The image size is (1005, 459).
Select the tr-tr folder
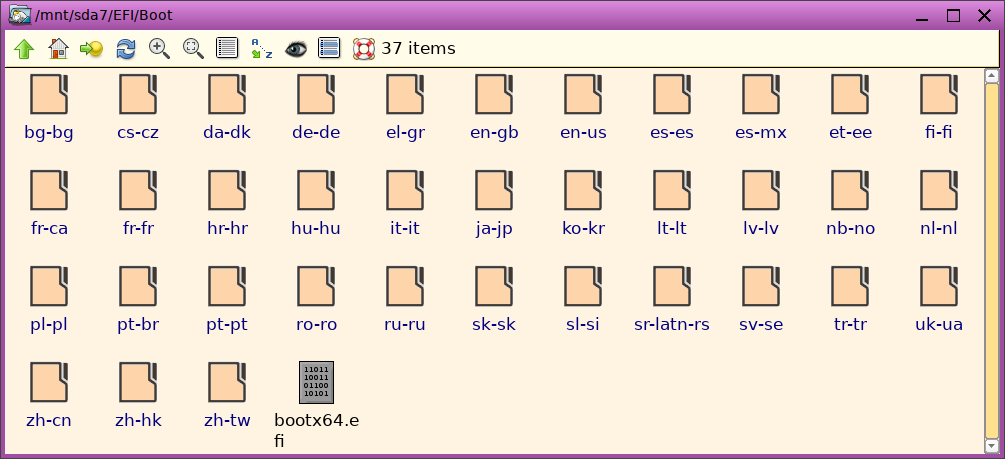tap(850, 299)
